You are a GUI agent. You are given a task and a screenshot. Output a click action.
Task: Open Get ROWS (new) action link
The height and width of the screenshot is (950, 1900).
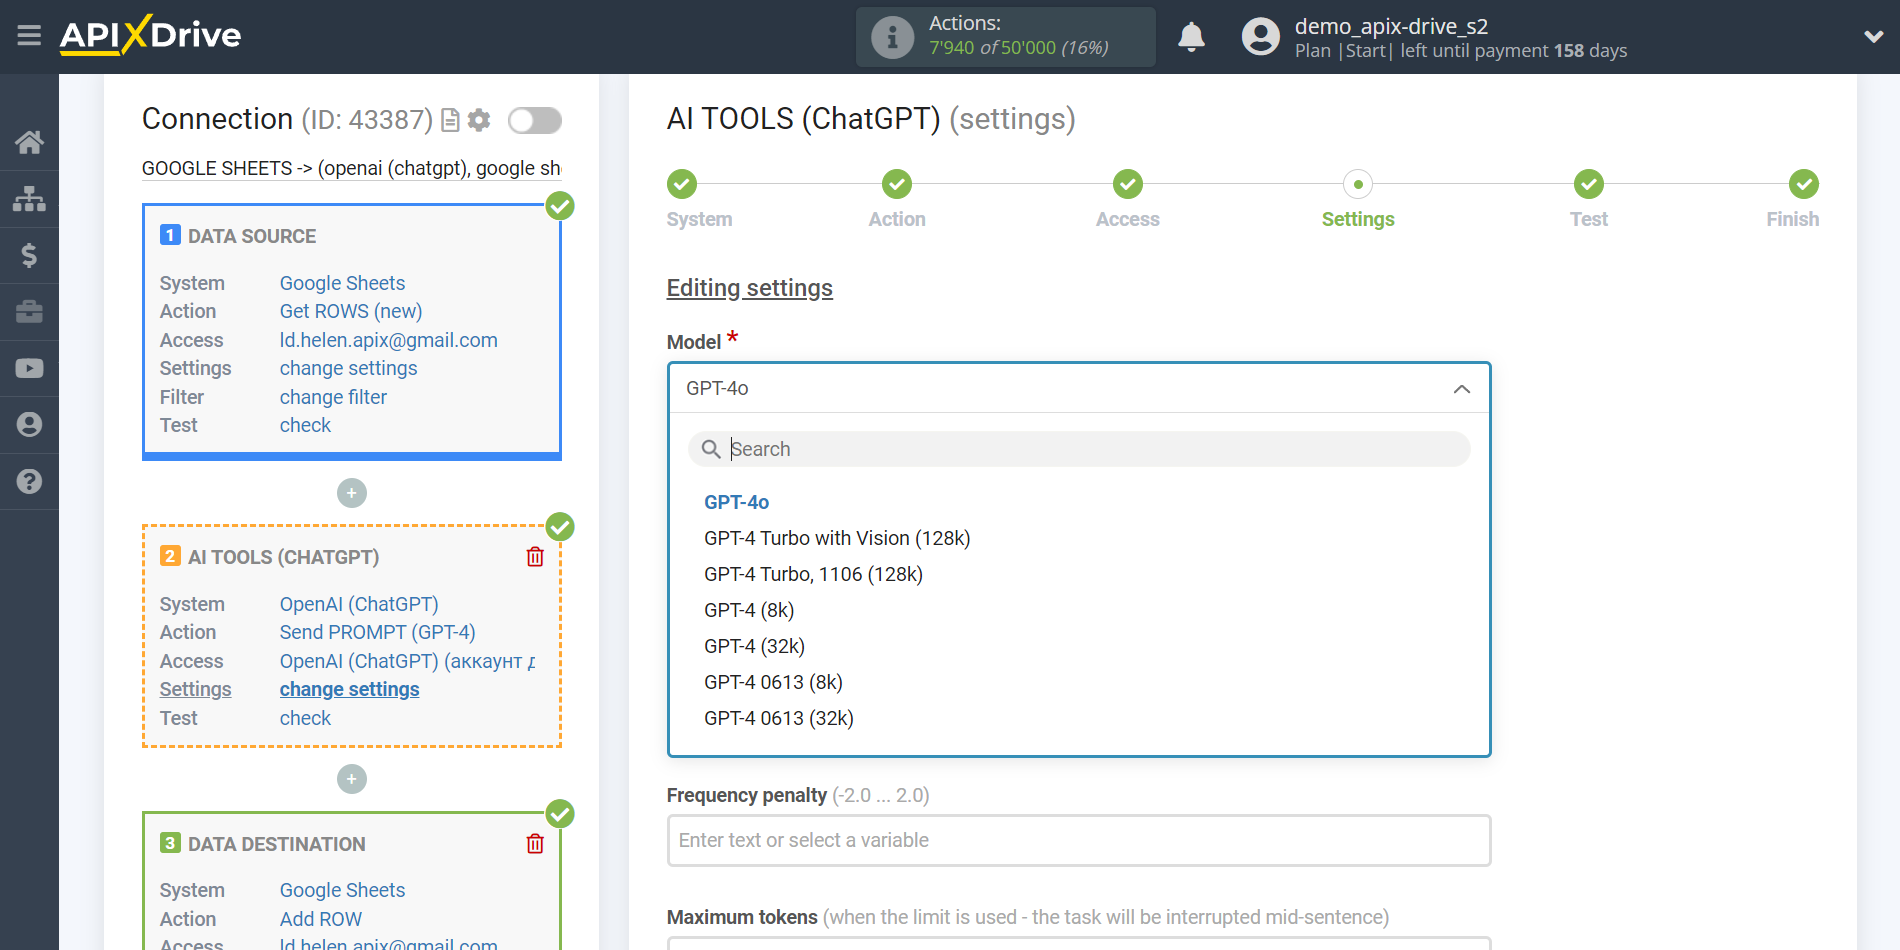point(351,311)
